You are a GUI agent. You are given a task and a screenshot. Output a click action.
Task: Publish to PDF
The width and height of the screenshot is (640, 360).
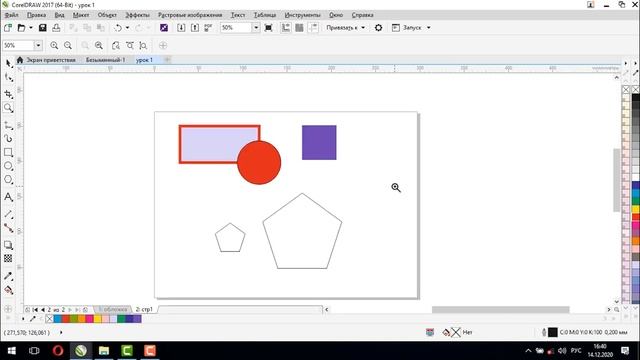click(x=208, y=28)
